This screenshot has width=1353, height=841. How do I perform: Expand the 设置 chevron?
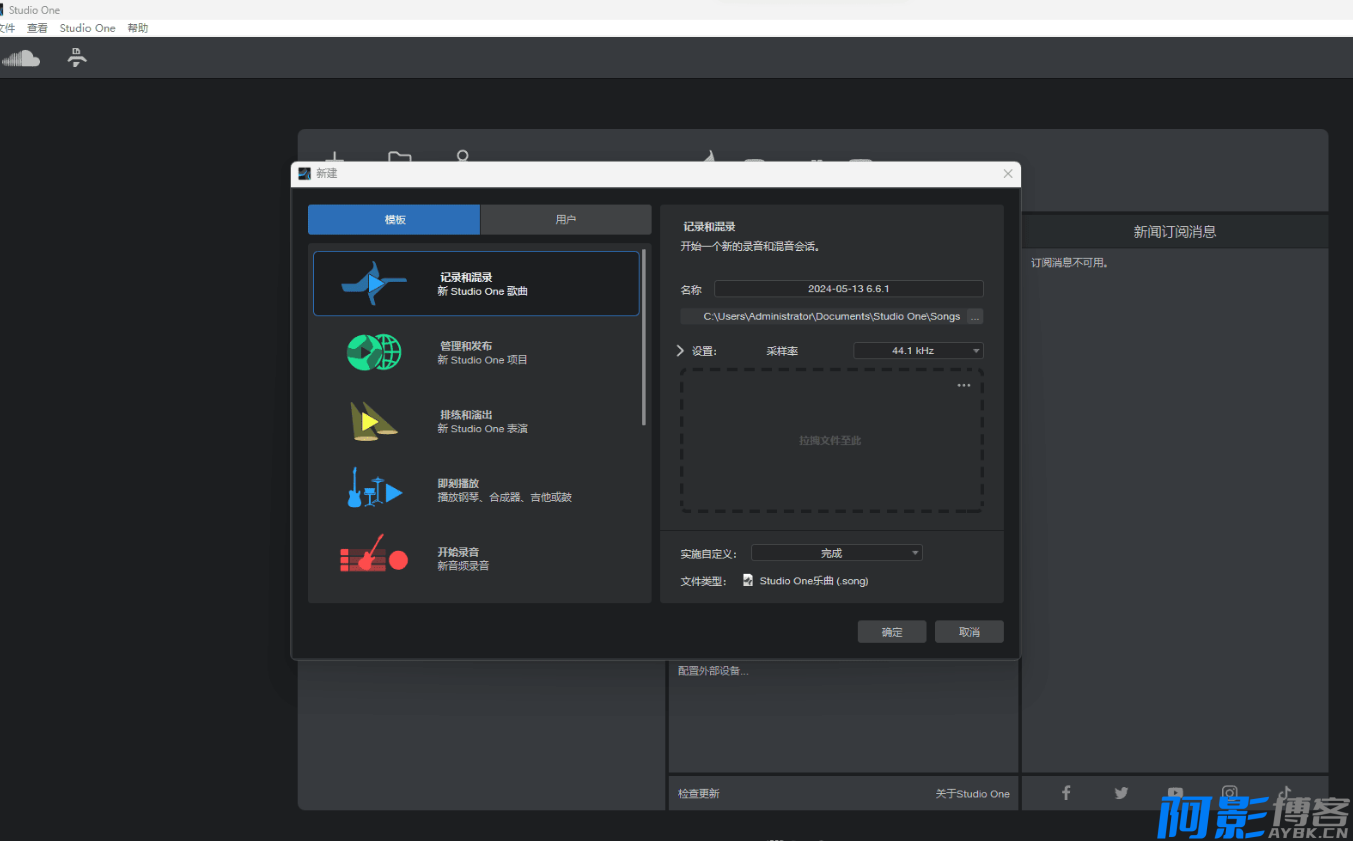681,351
